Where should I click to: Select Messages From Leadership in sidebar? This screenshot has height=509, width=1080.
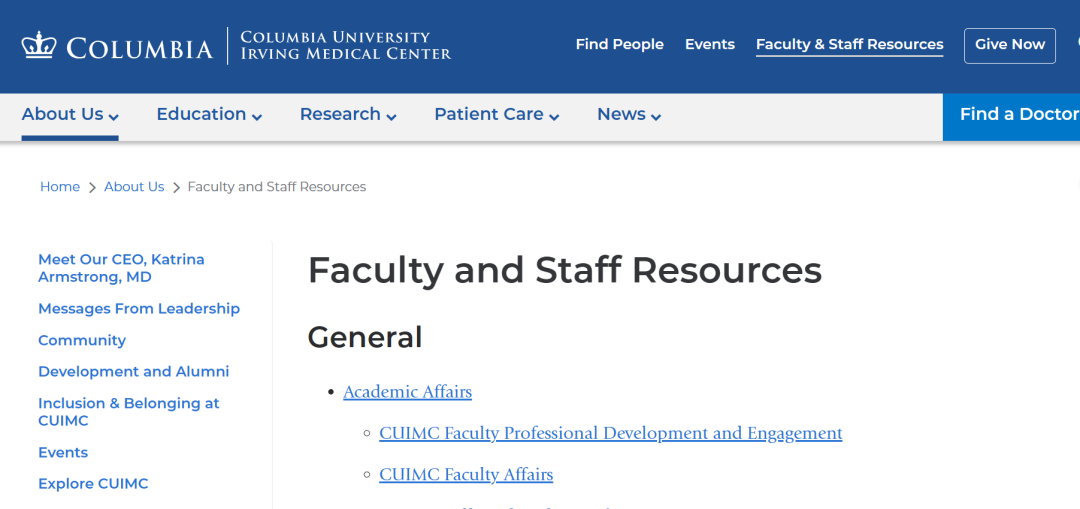pyautogui.click(x=139, y=309)
